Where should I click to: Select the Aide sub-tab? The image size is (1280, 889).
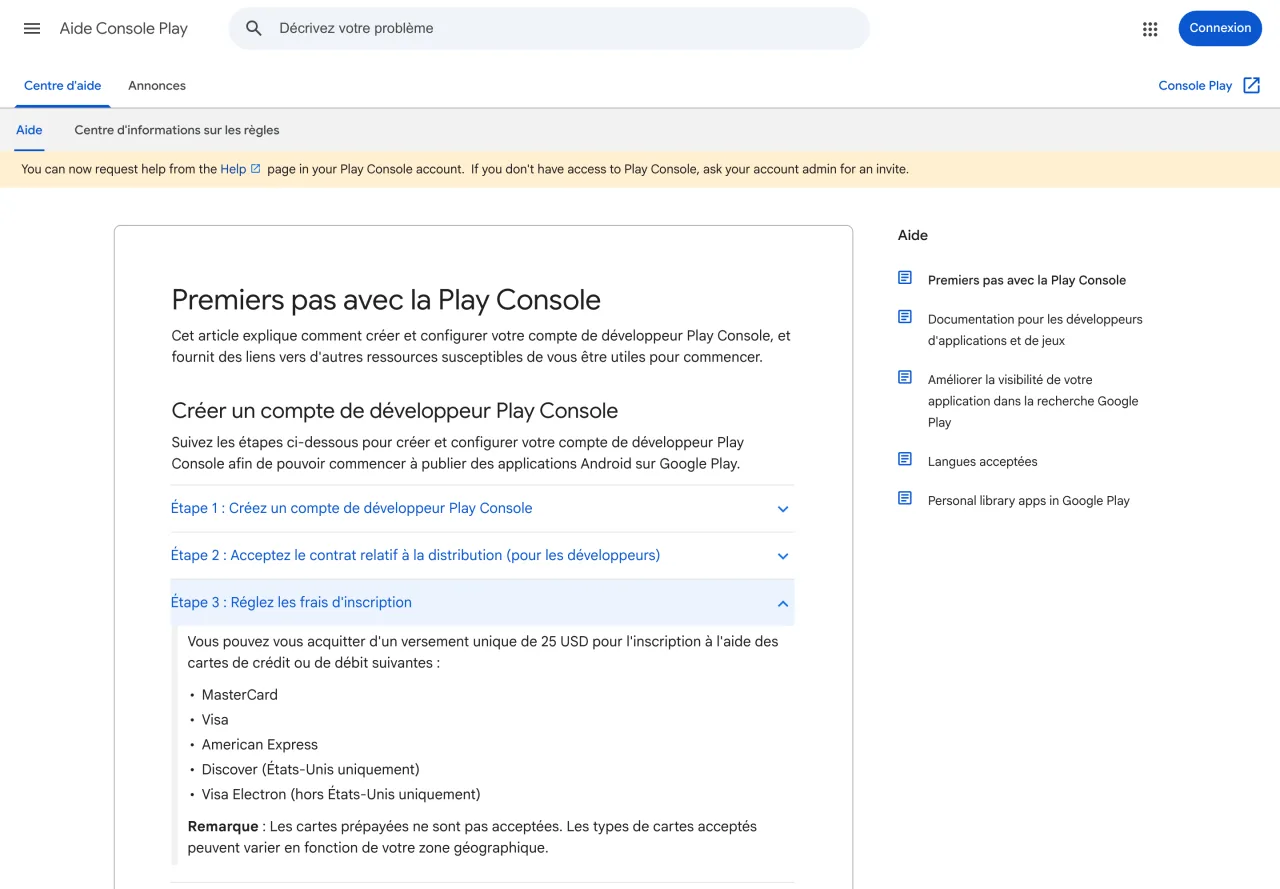[29, 130]
